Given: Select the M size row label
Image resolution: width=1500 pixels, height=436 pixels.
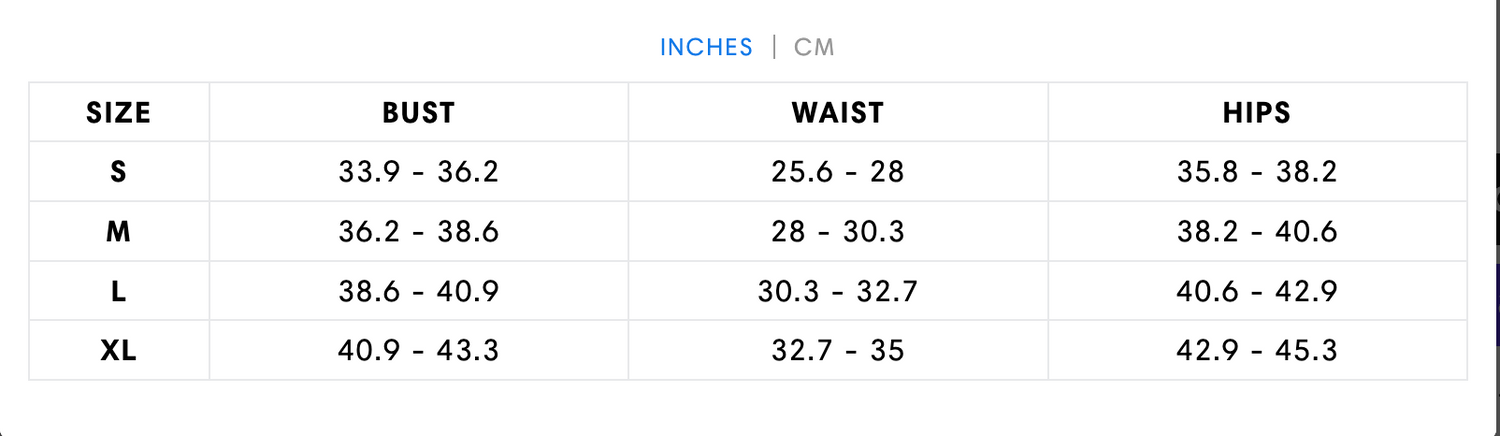Looking at the screenshot, I should pyautogui.click(x=119, y=232).
